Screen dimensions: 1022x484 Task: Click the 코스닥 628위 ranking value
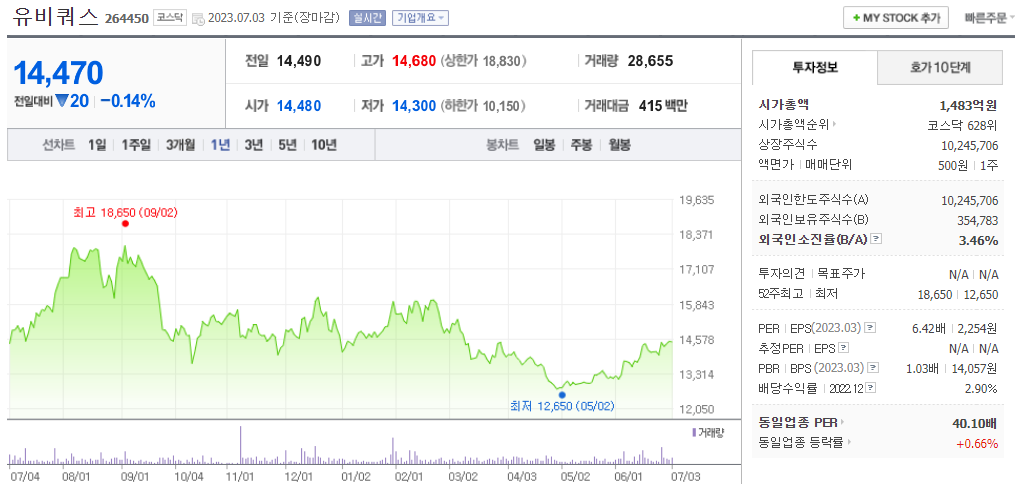coord(963,124)
